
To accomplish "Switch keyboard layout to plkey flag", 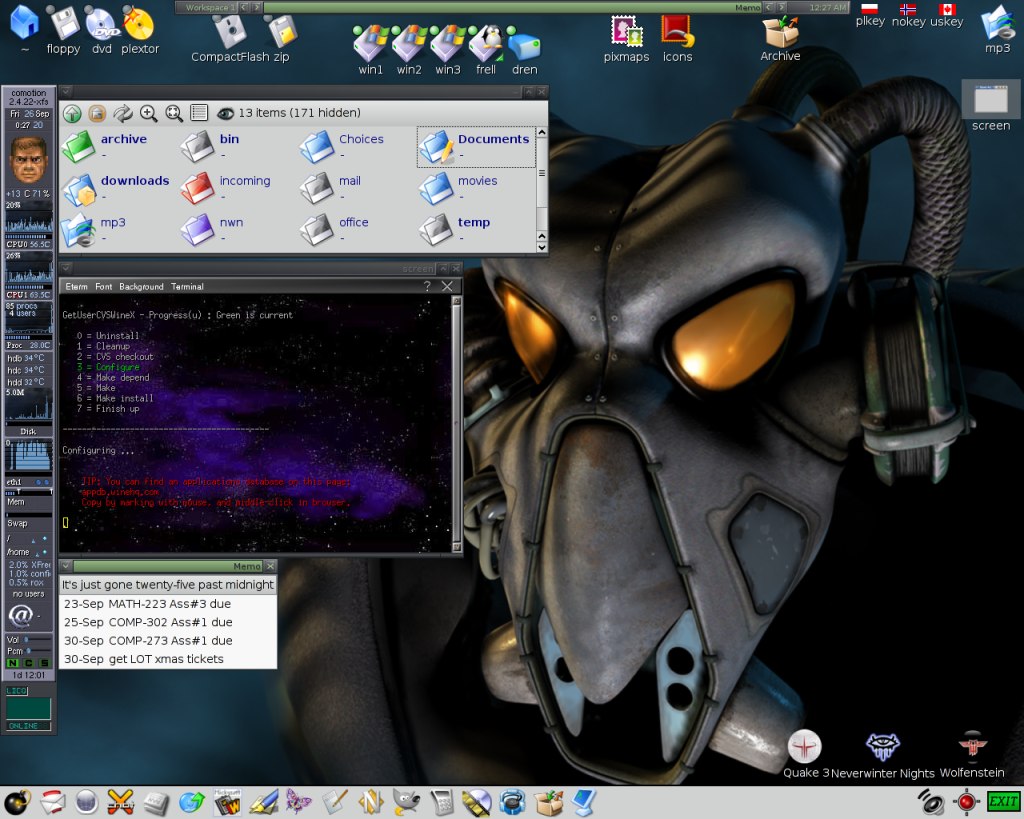I will 870,16.
